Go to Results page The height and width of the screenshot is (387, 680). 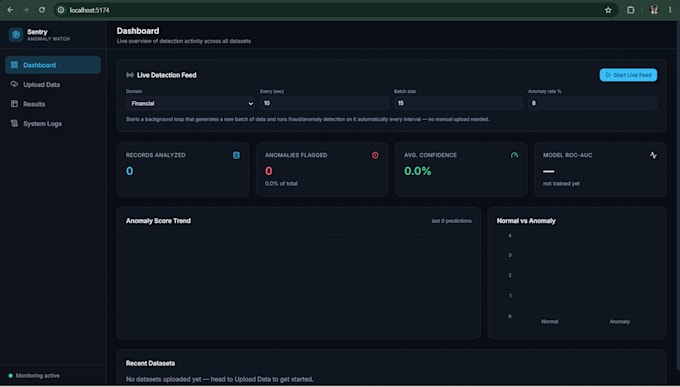(x=53, y=104)
